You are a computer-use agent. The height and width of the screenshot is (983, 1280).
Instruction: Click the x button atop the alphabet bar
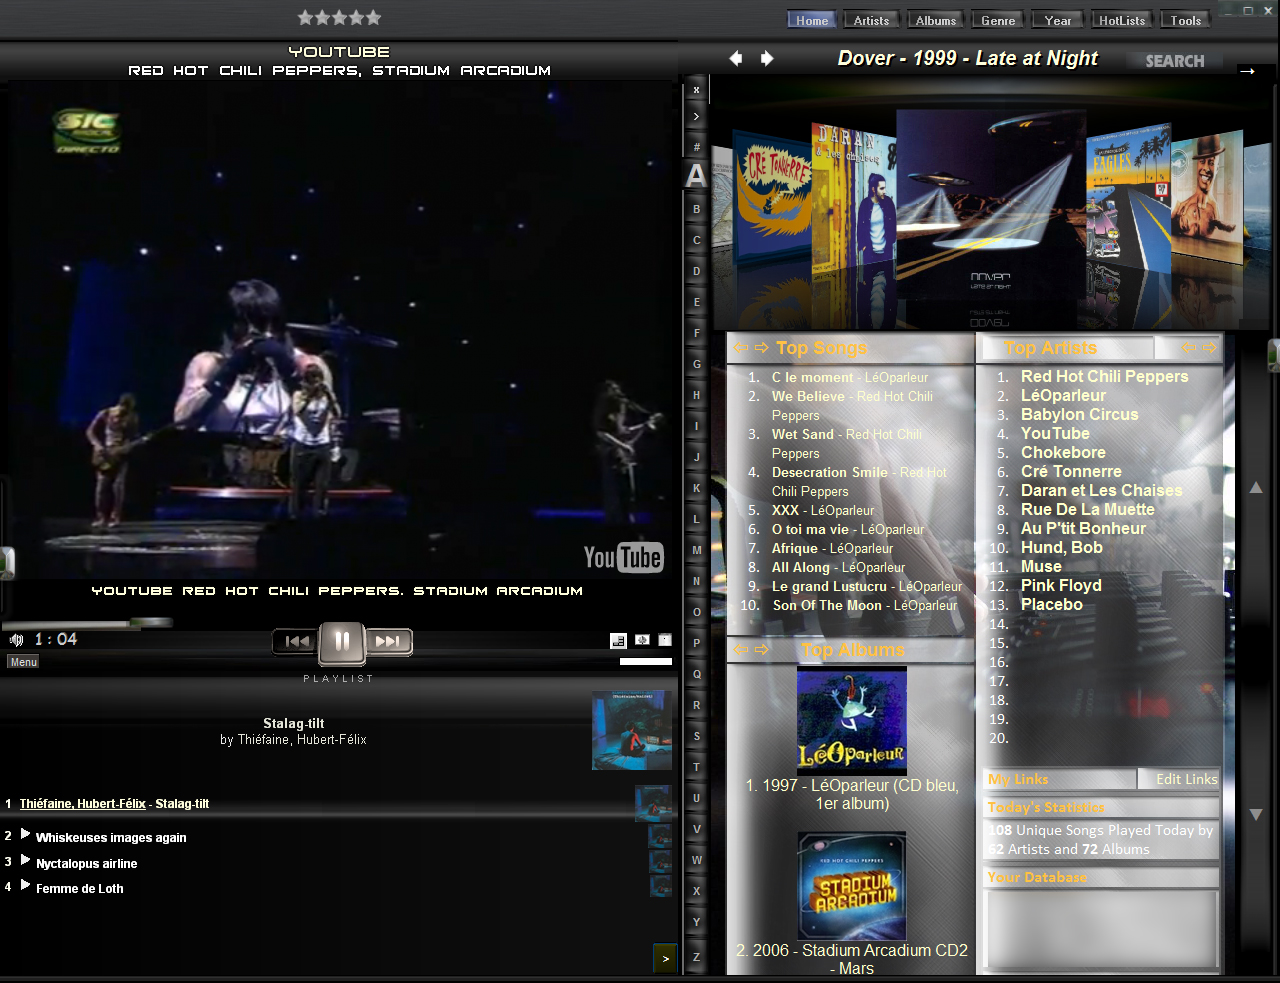[696, 90]
